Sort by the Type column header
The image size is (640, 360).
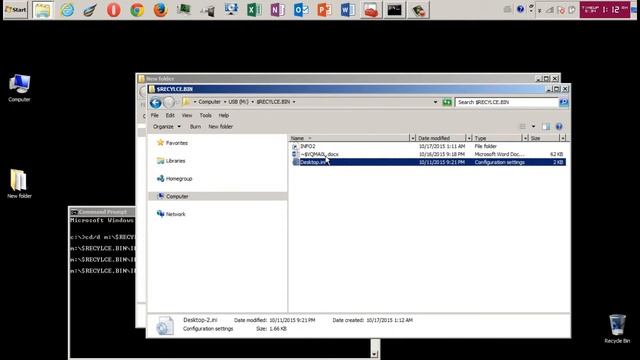point(498,138)
